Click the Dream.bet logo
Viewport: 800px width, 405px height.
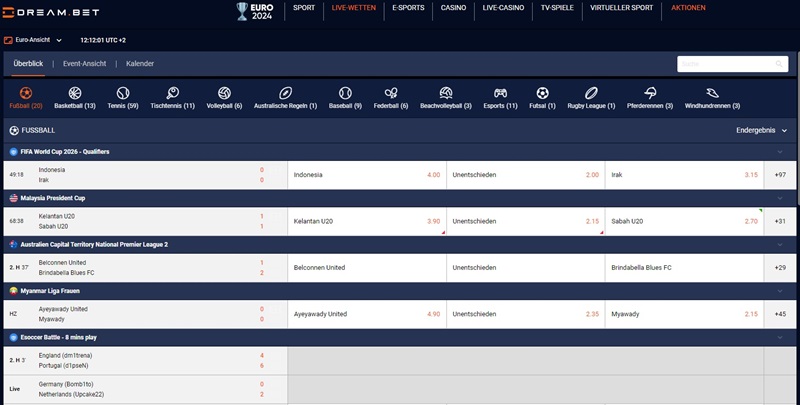coord(51,12)
